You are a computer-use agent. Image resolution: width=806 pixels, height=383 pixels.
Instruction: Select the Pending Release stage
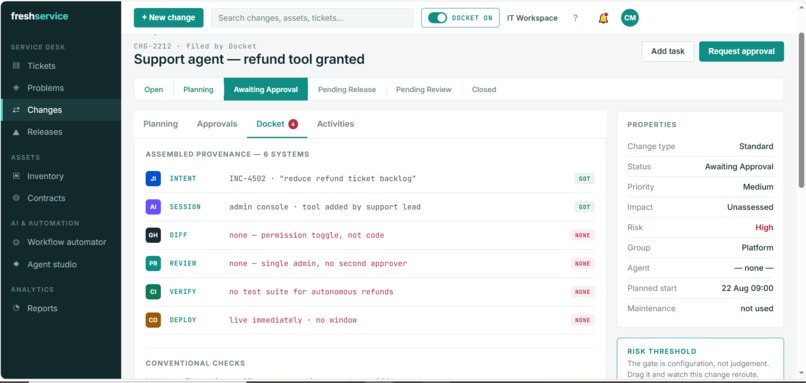pyautogui.click(x=347, y=89)
